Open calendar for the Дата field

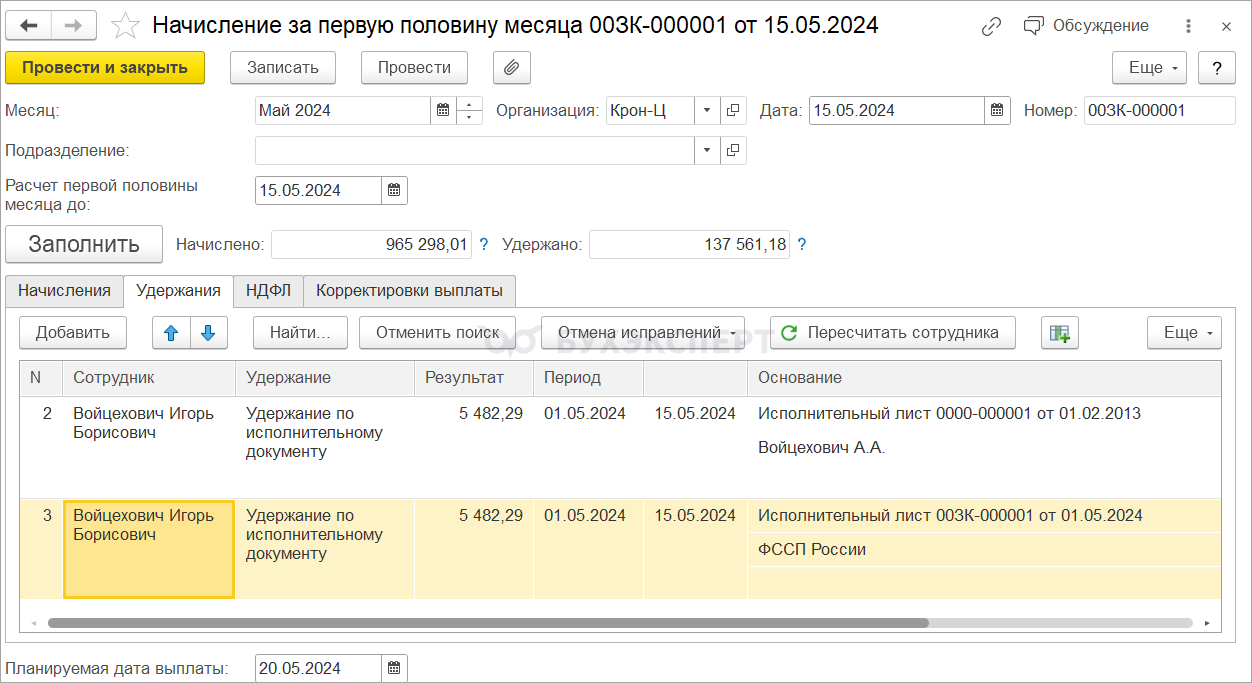[x=997, y=110]
